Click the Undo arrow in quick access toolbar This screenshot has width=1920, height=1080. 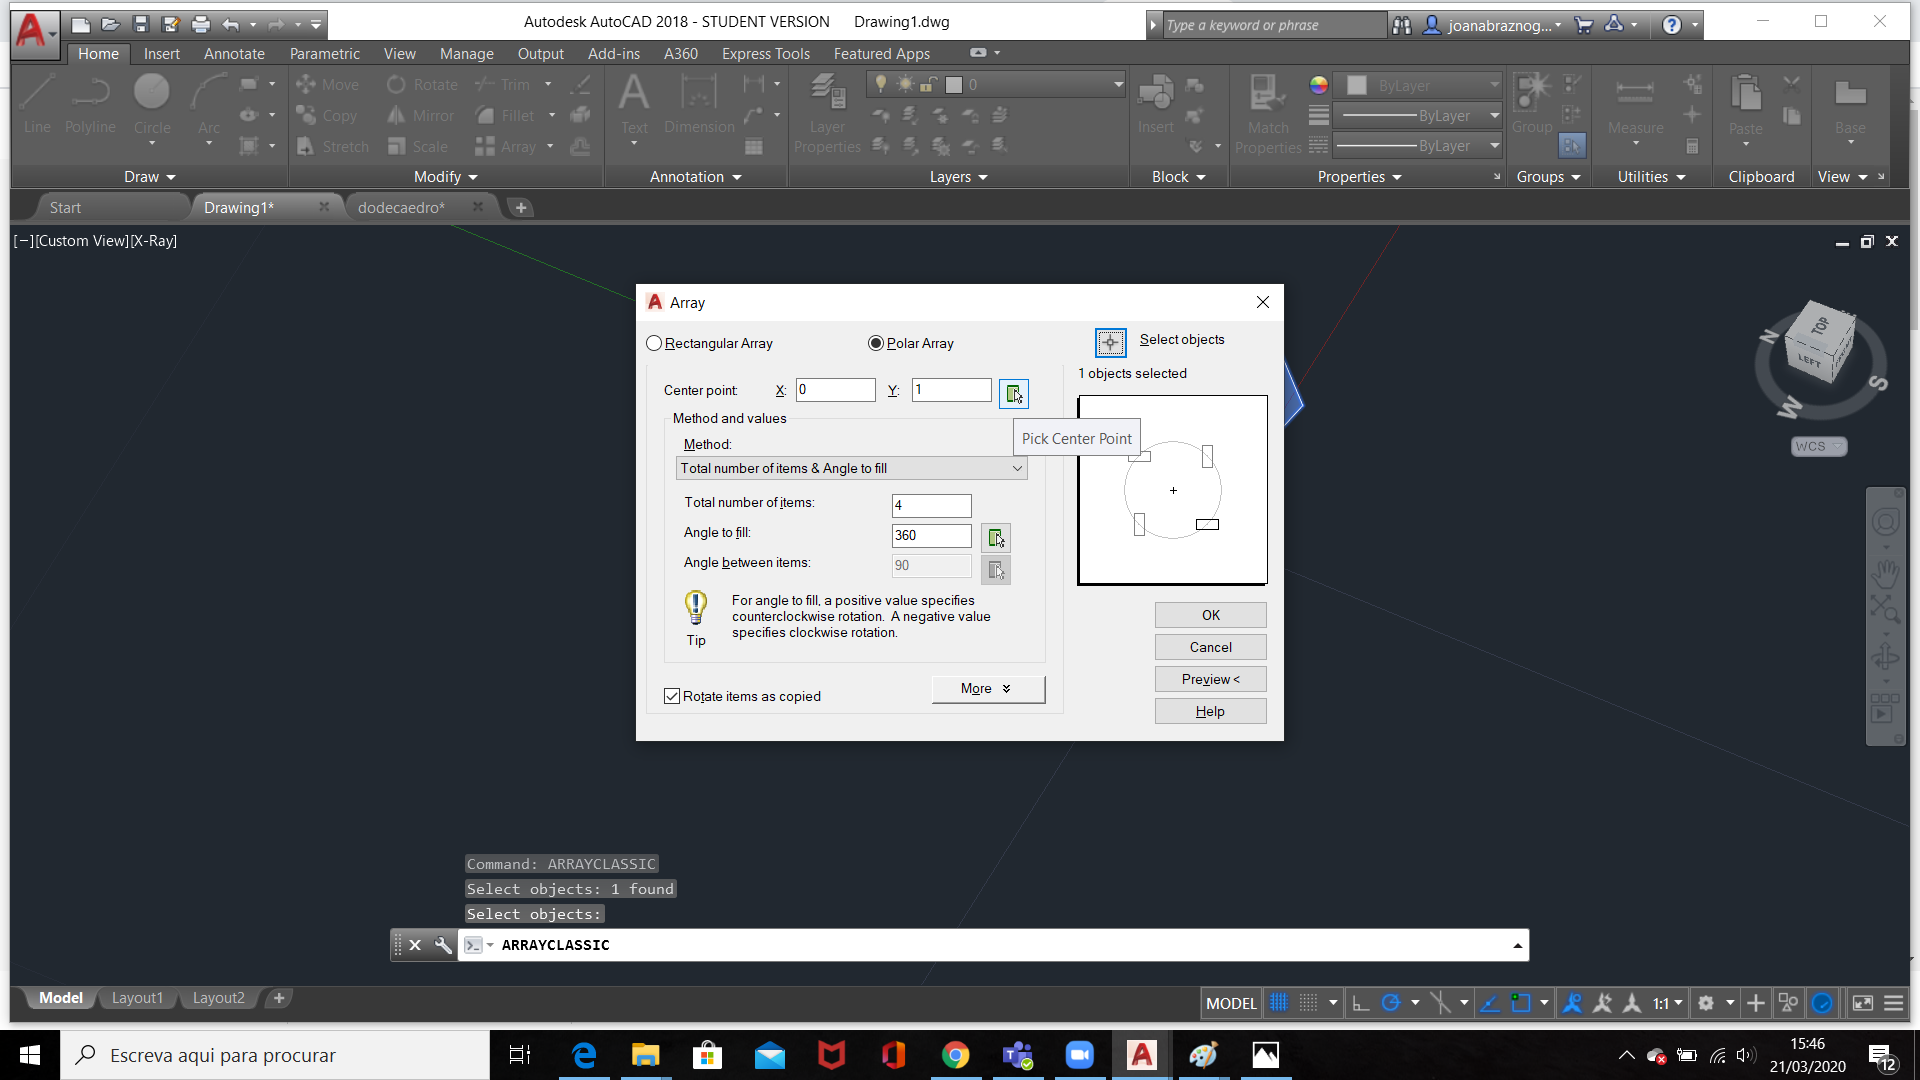pyautogui.click(x=231, y=24)
